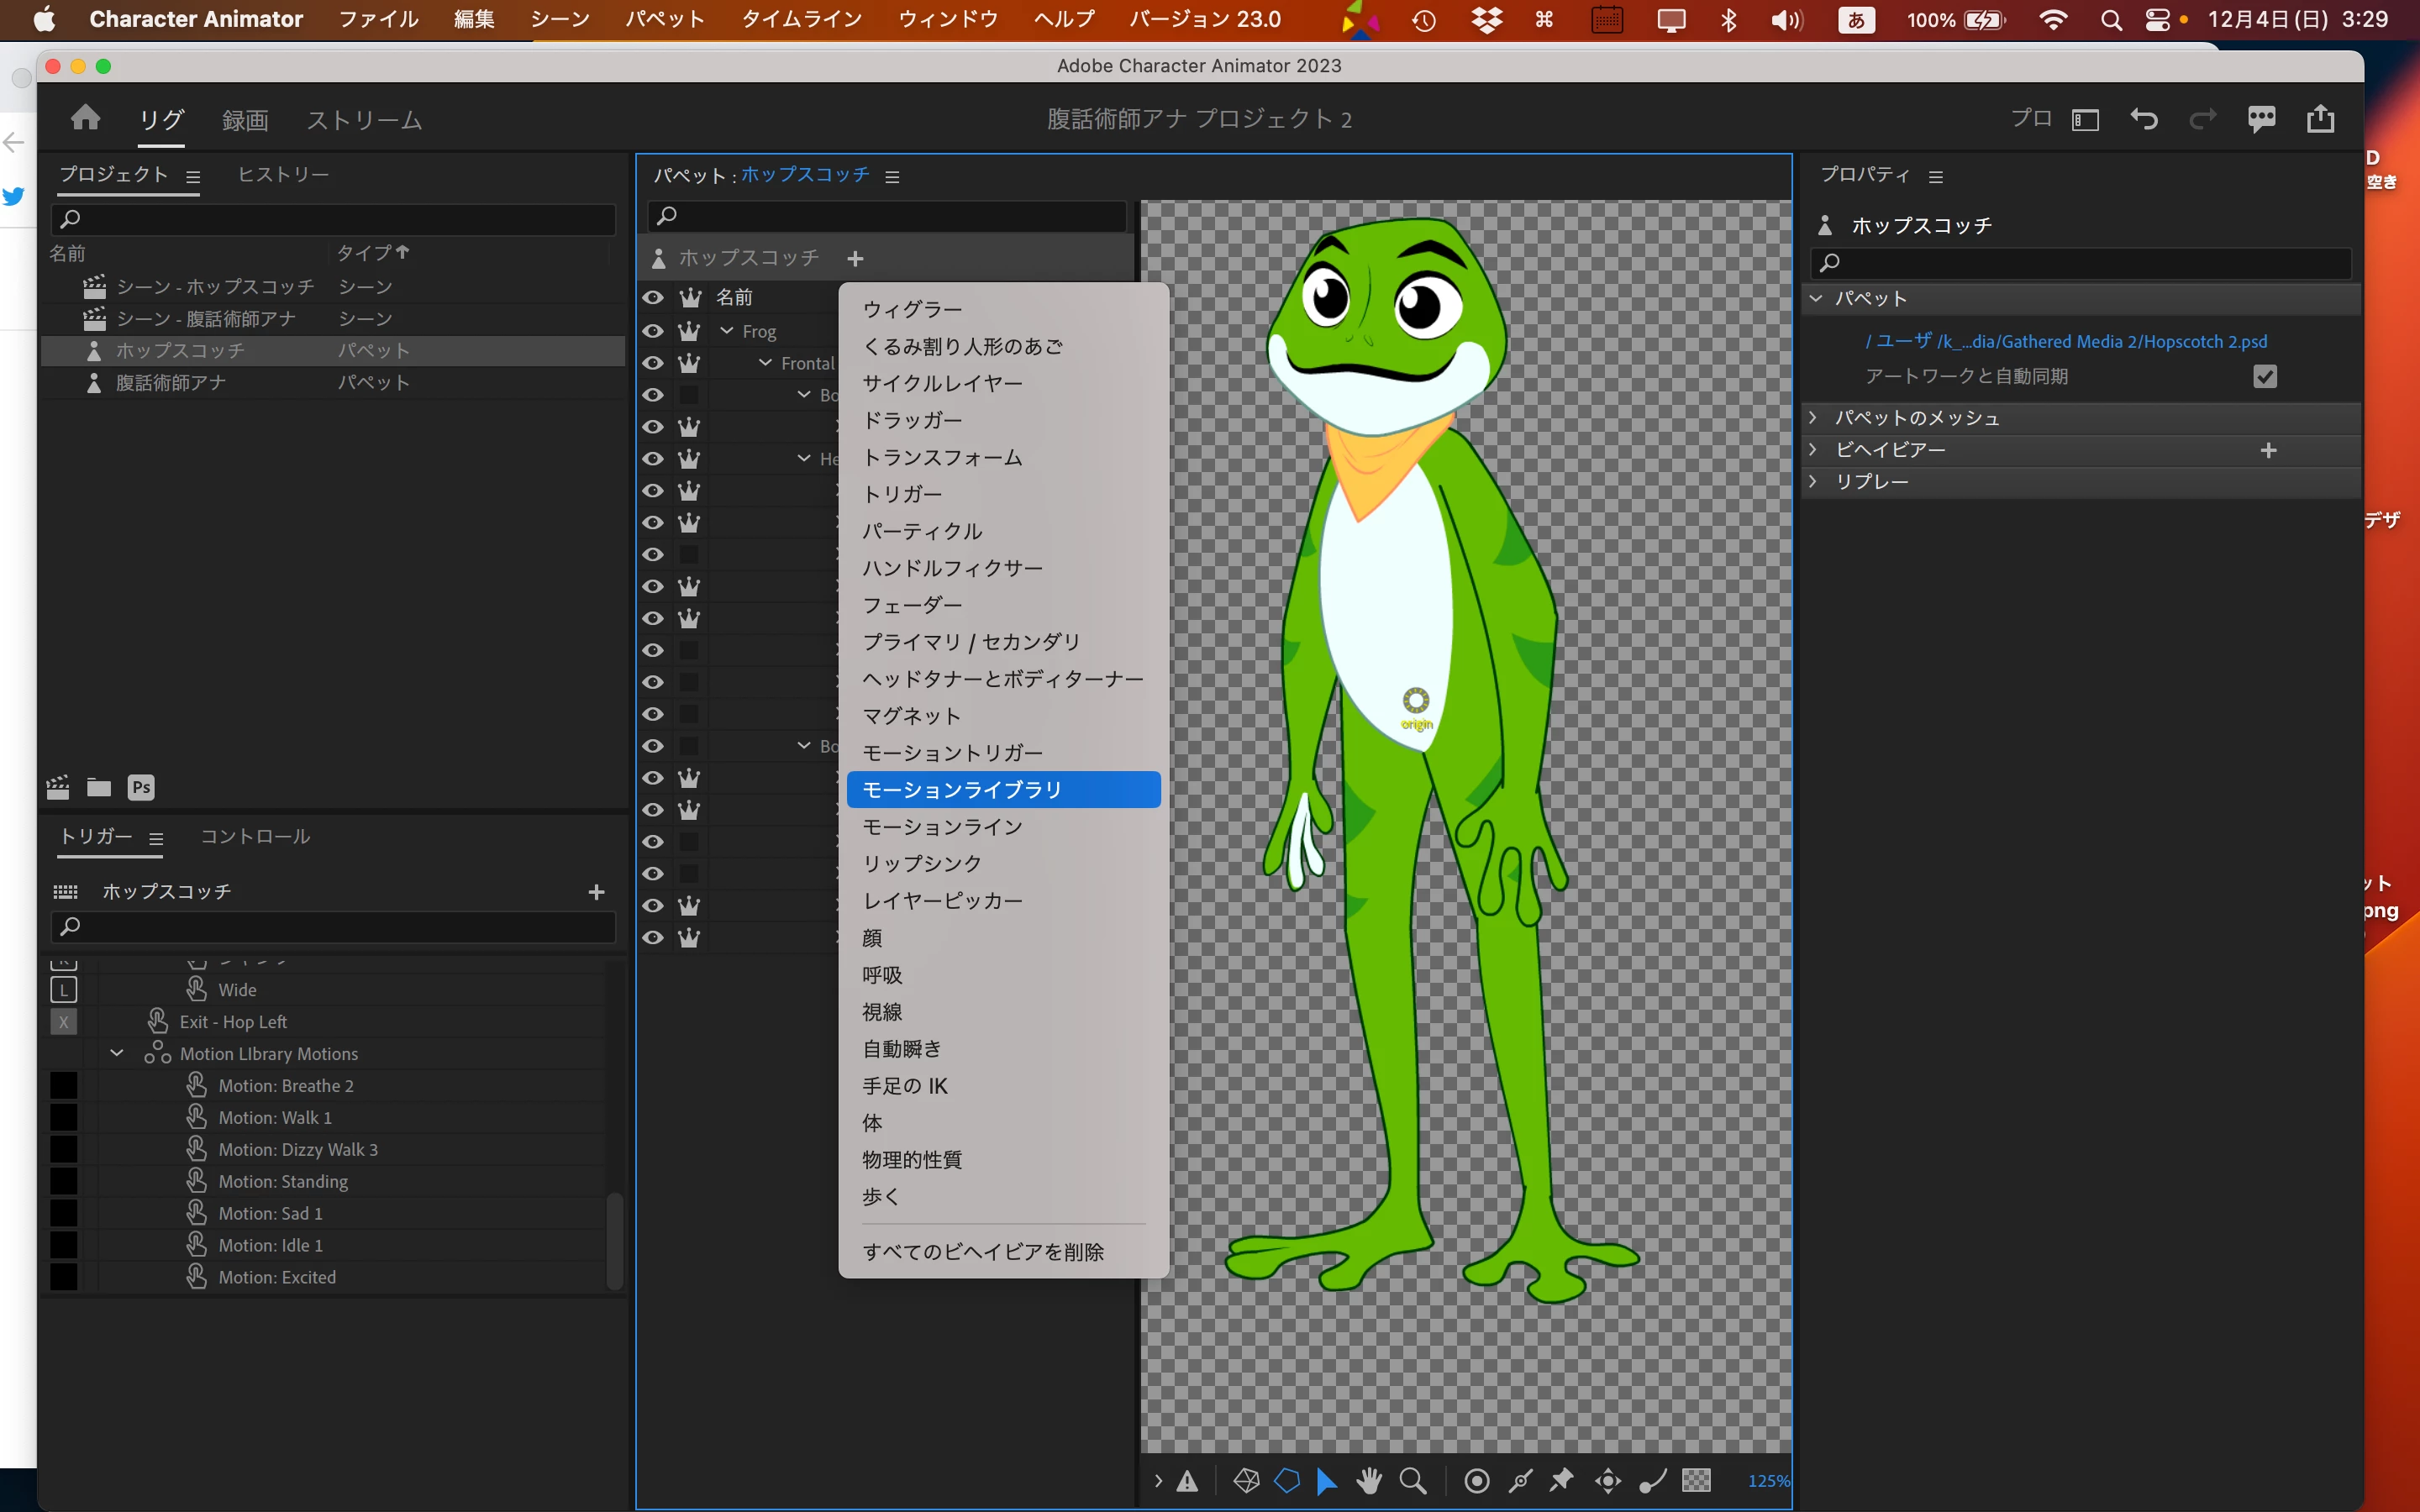
Task: Collapse the Motion Library Motions group
Action: point(117,1053)
